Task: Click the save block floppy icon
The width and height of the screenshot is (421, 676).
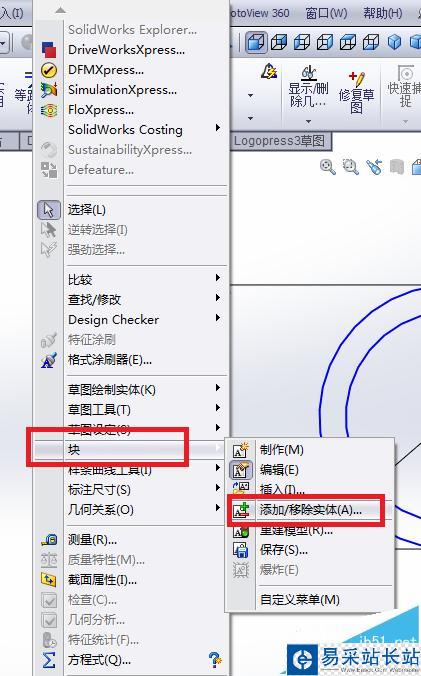Action: (241, 550)
